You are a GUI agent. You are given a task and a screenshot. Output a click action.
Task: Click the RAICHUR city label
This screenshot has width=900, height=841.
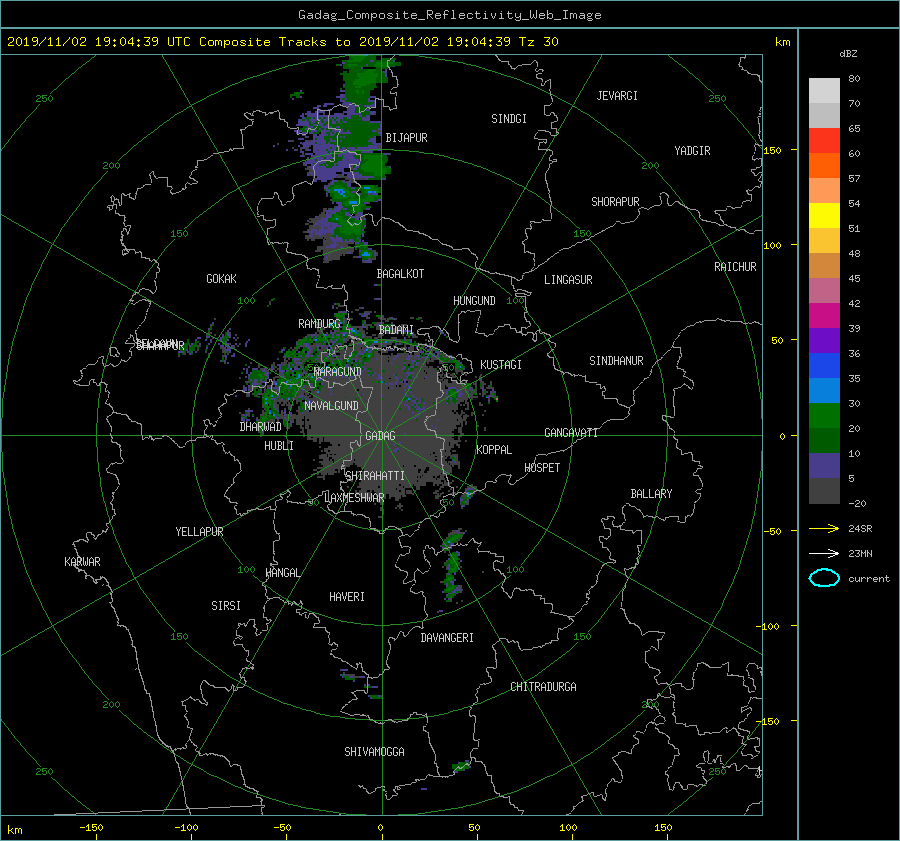click(x=735, y=267)
